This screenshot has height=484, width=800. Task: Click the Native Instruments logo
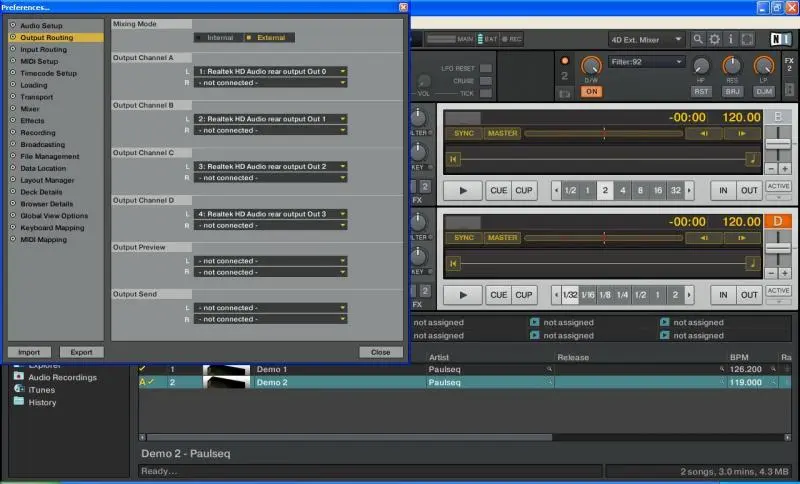pos(779,39)
